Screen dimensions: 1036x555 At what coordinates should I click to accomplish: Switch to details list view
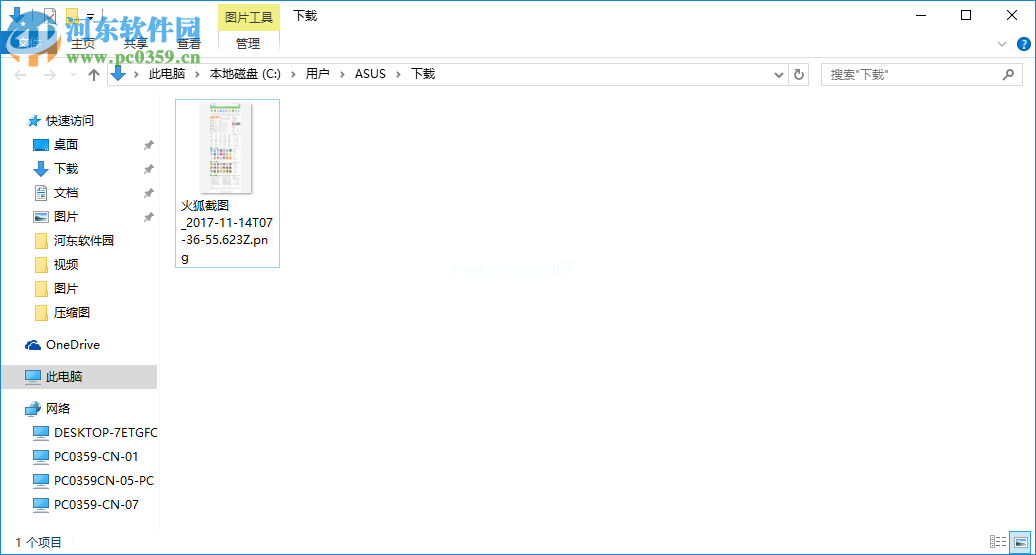pos(997,542)
